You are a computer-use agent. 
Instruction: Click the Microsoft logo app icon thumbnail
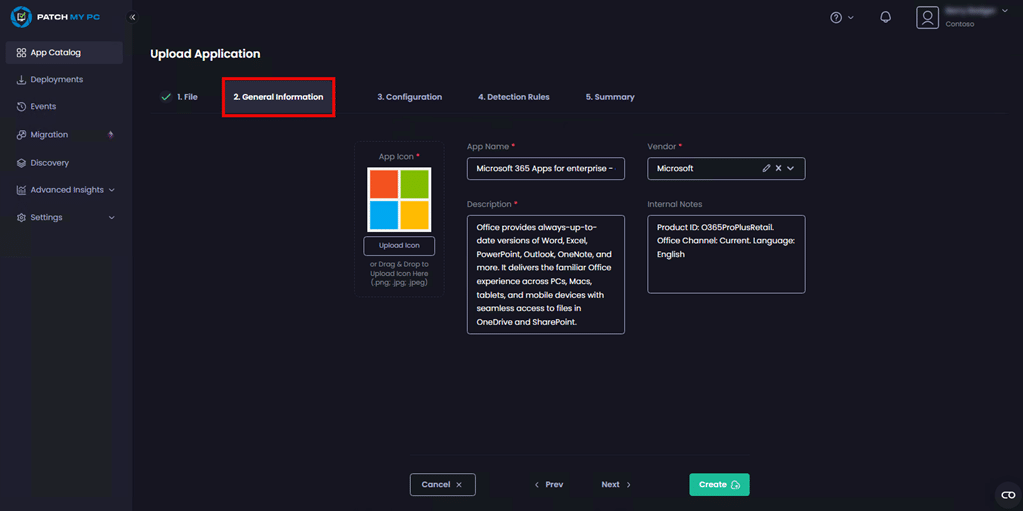tap(399, 199)
